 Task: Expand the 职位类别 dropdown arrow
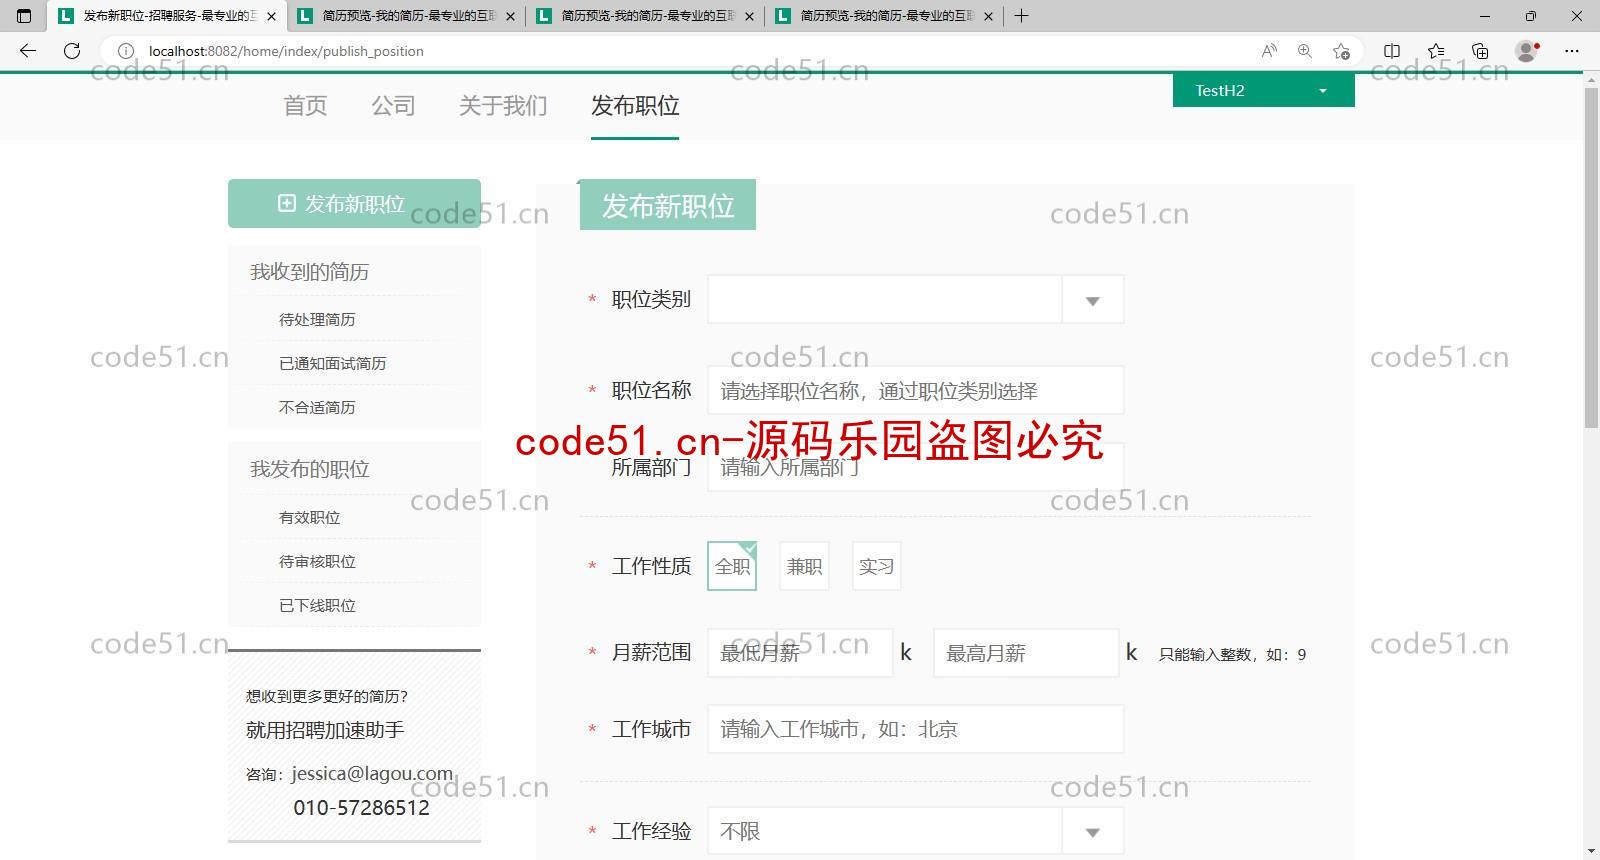click(1093, 300)
